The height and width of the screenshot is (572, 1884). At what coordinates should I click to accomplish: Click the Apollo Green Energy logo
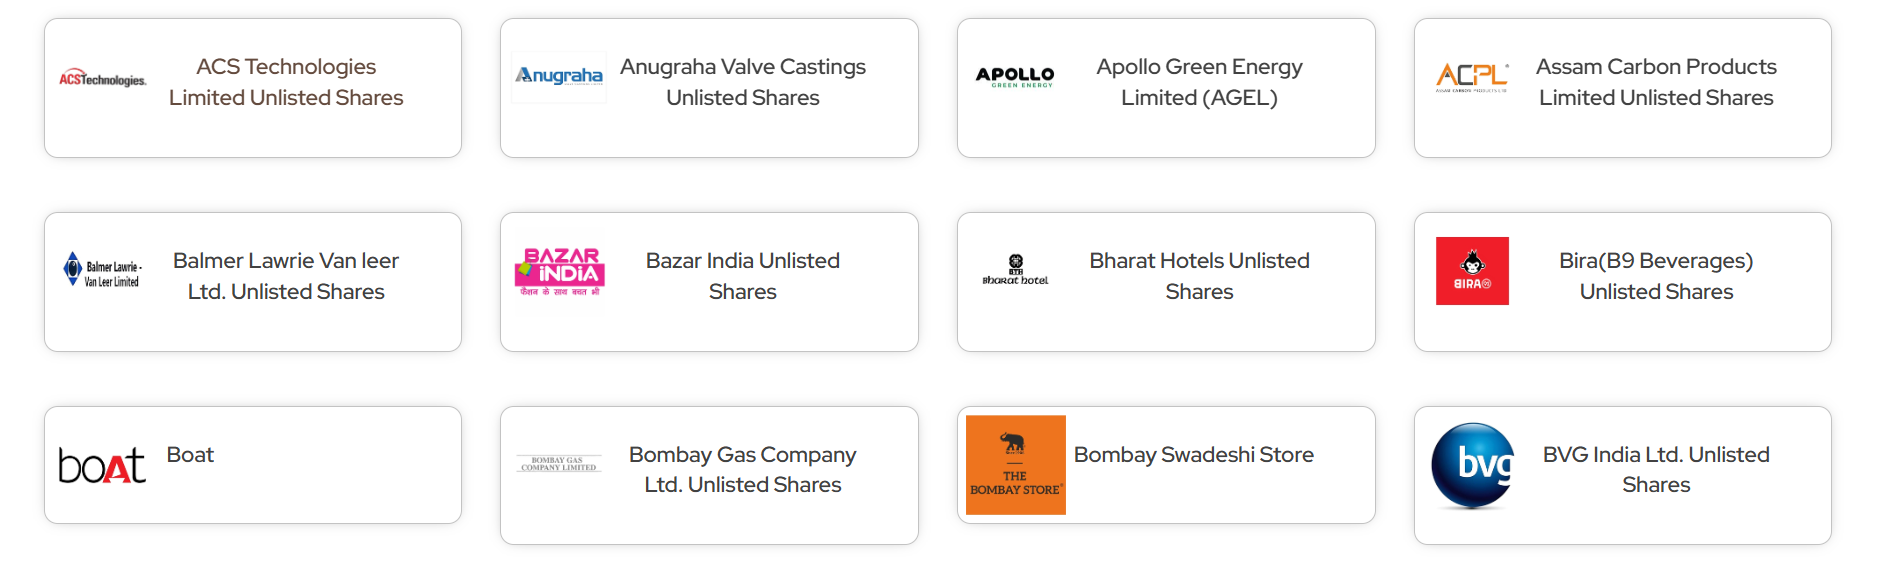tap(1015, 76)
